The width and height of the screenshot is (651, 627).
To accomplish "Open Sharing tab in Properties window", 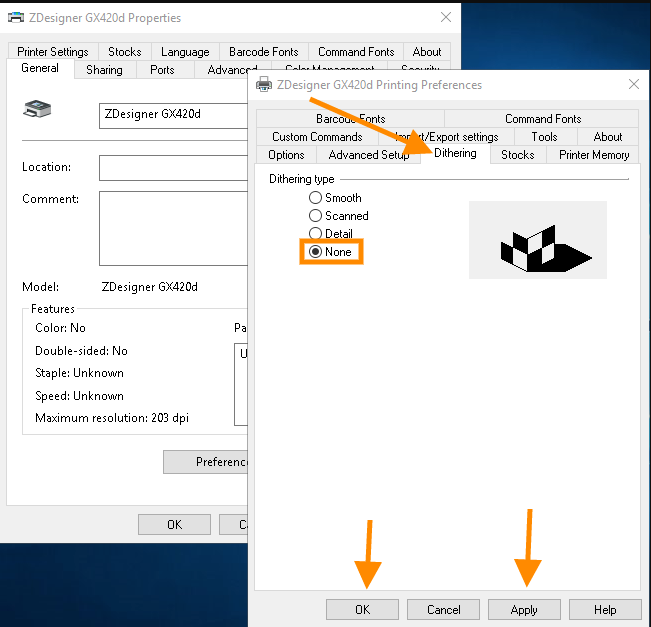I will (104, 70).
